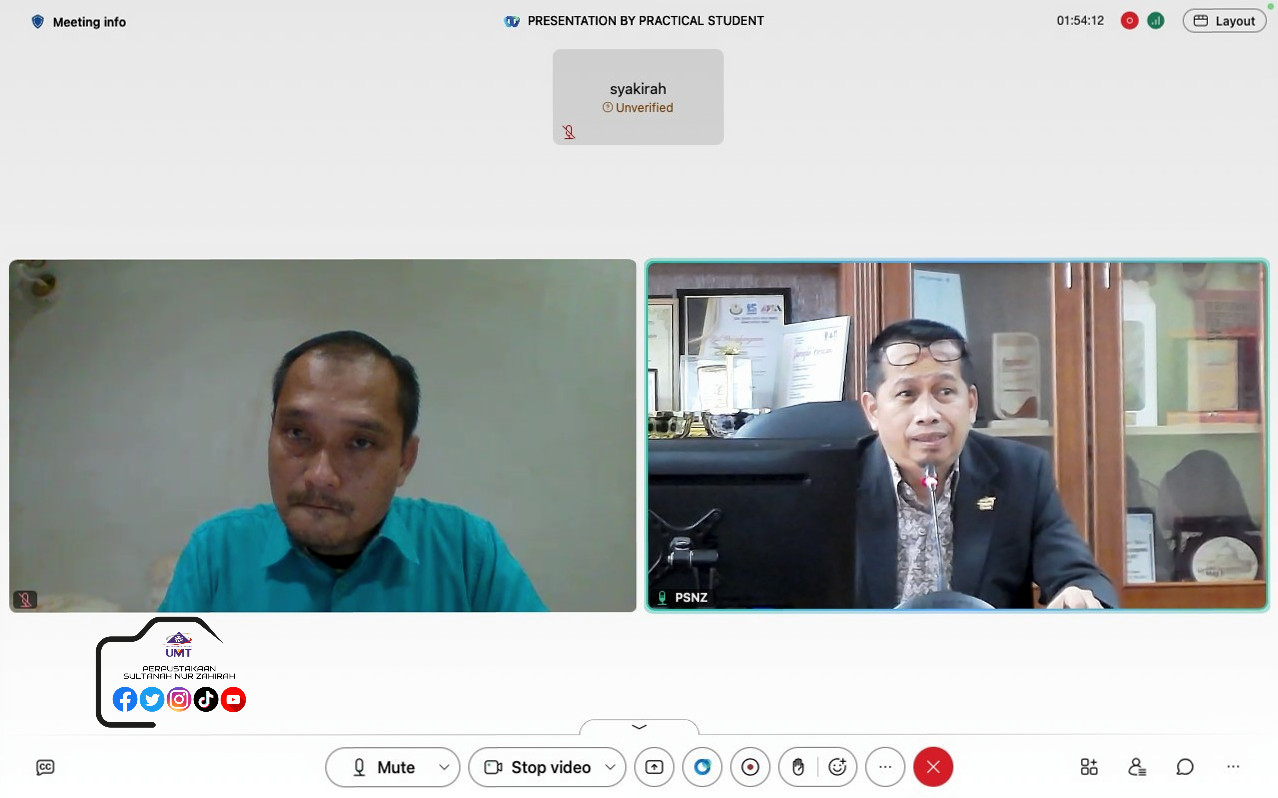The height and width of the screenshot is (798, 1278).
Task: Click the Layout button
Action: [1224, 21]
